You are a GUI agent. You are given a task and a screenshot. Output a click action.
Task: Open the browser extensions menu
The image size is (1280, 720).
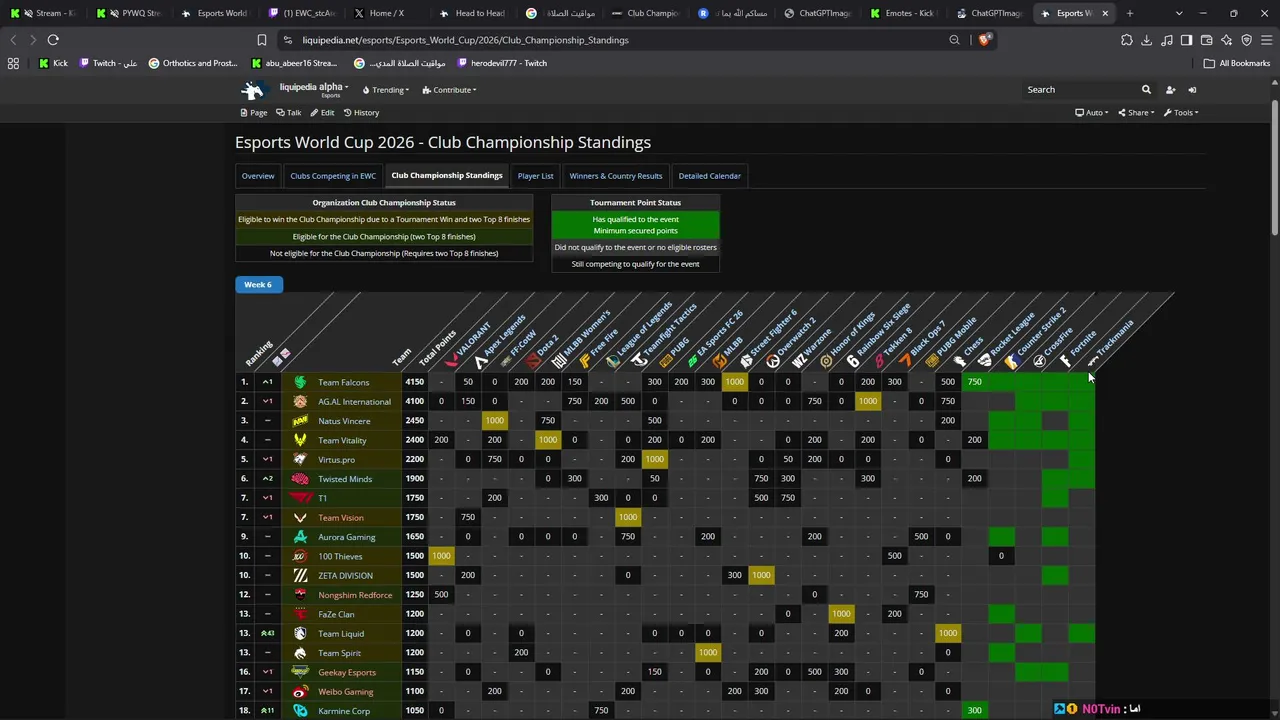tap(1127, 40)
